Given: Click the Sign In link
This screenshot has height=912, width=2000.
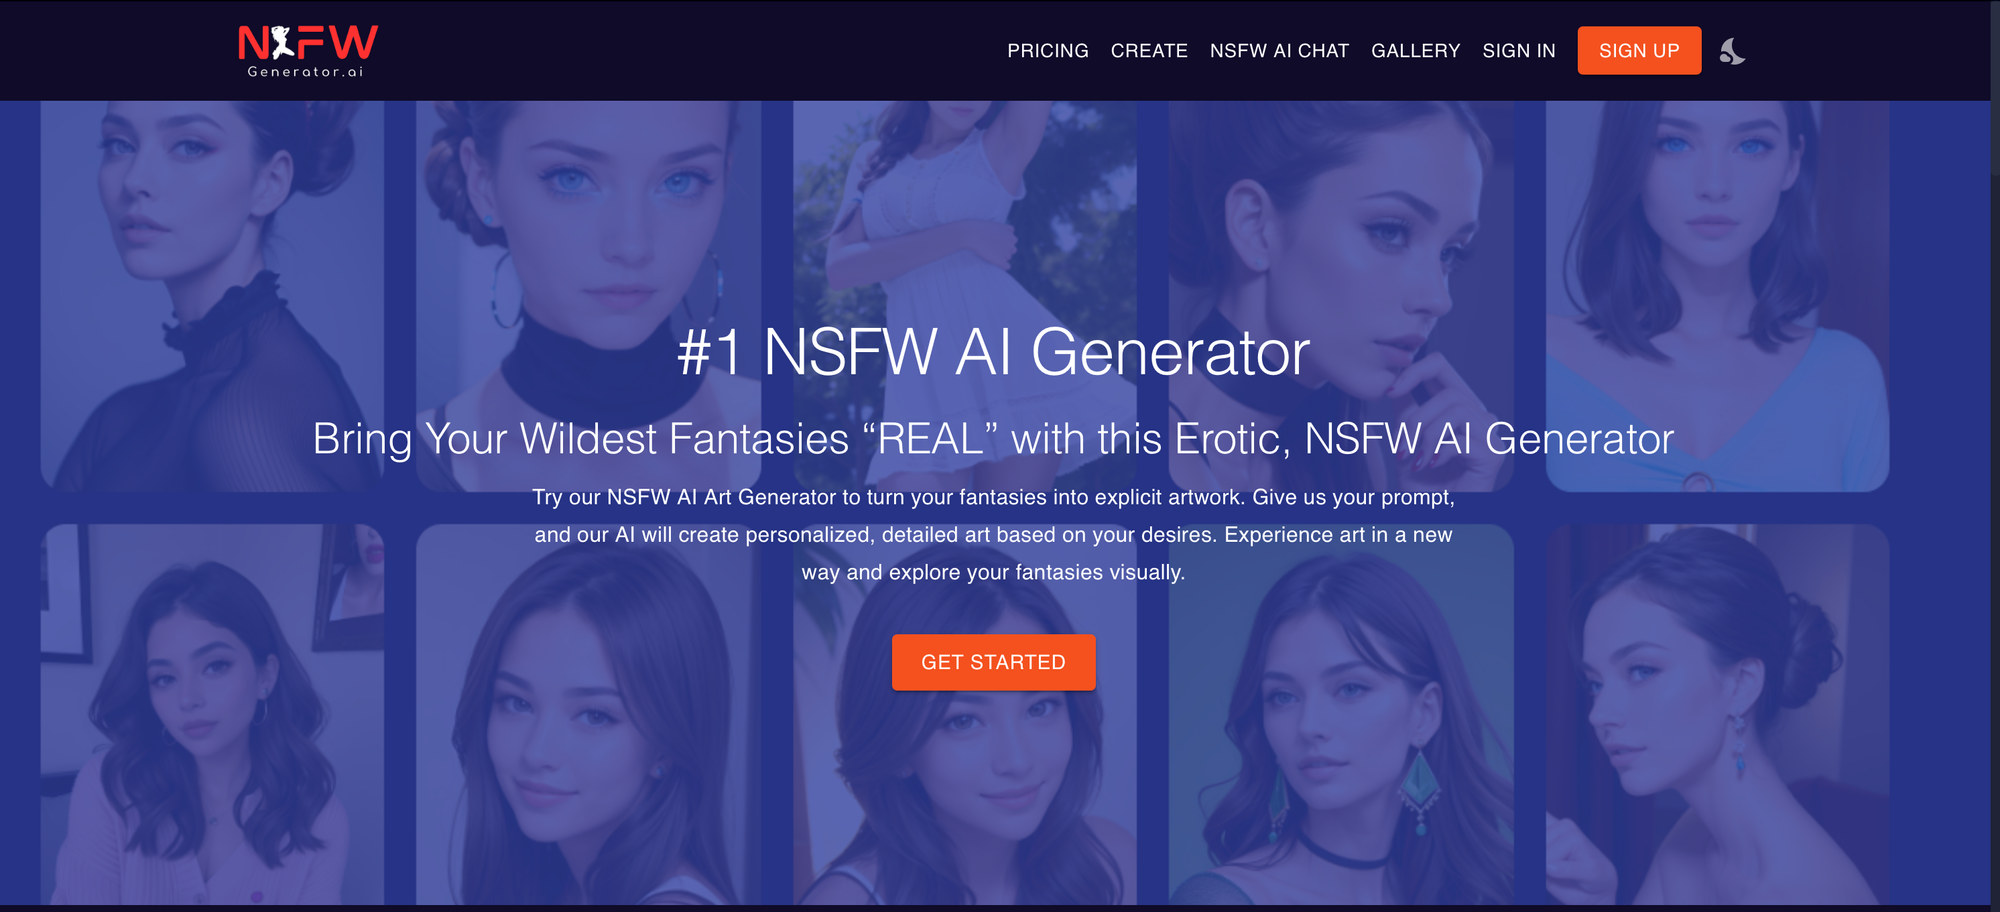Looking at the screenshot, I should point(1518,51).
